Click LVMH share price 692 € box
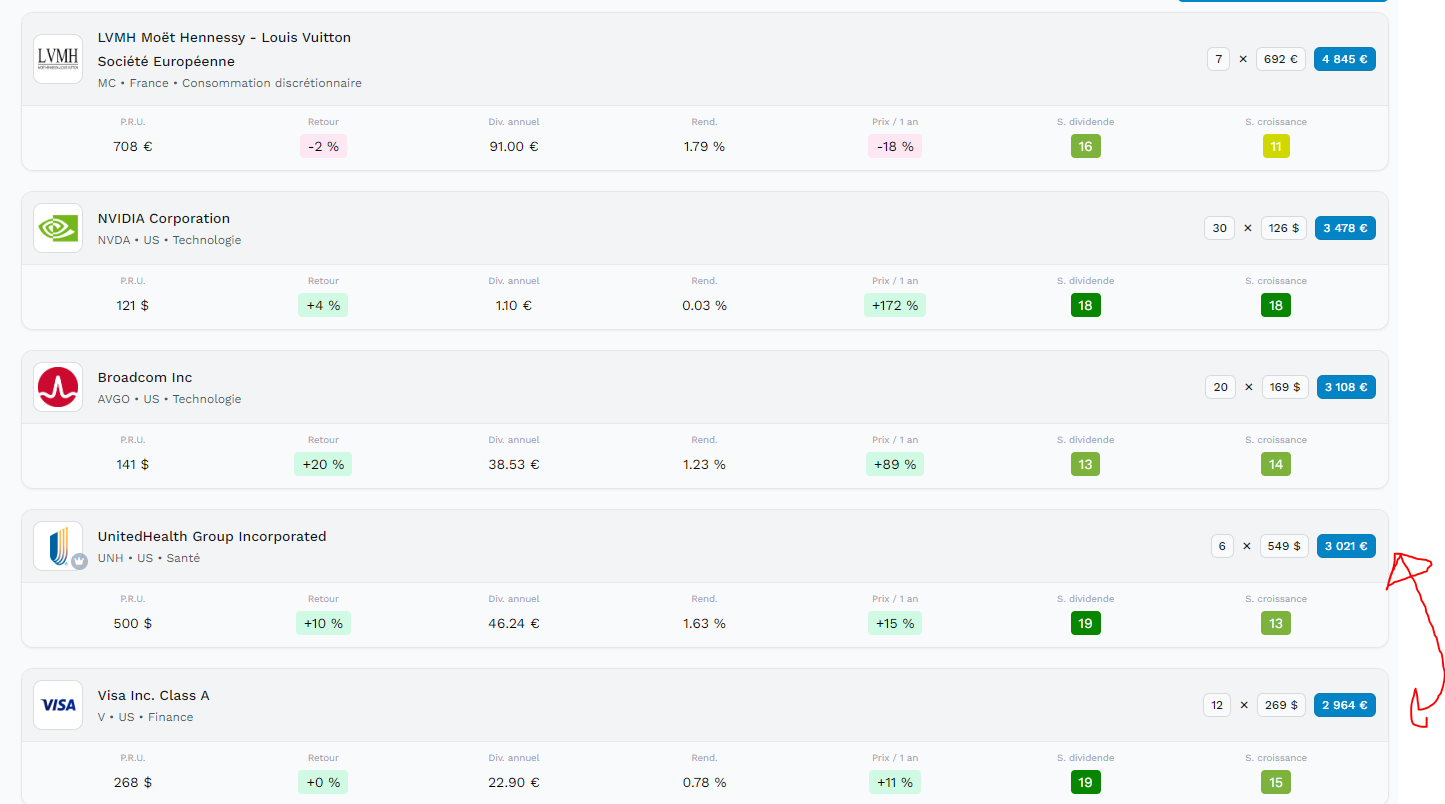The width and height of the screenshot is (1445, 804). (x=1281, y=59)
